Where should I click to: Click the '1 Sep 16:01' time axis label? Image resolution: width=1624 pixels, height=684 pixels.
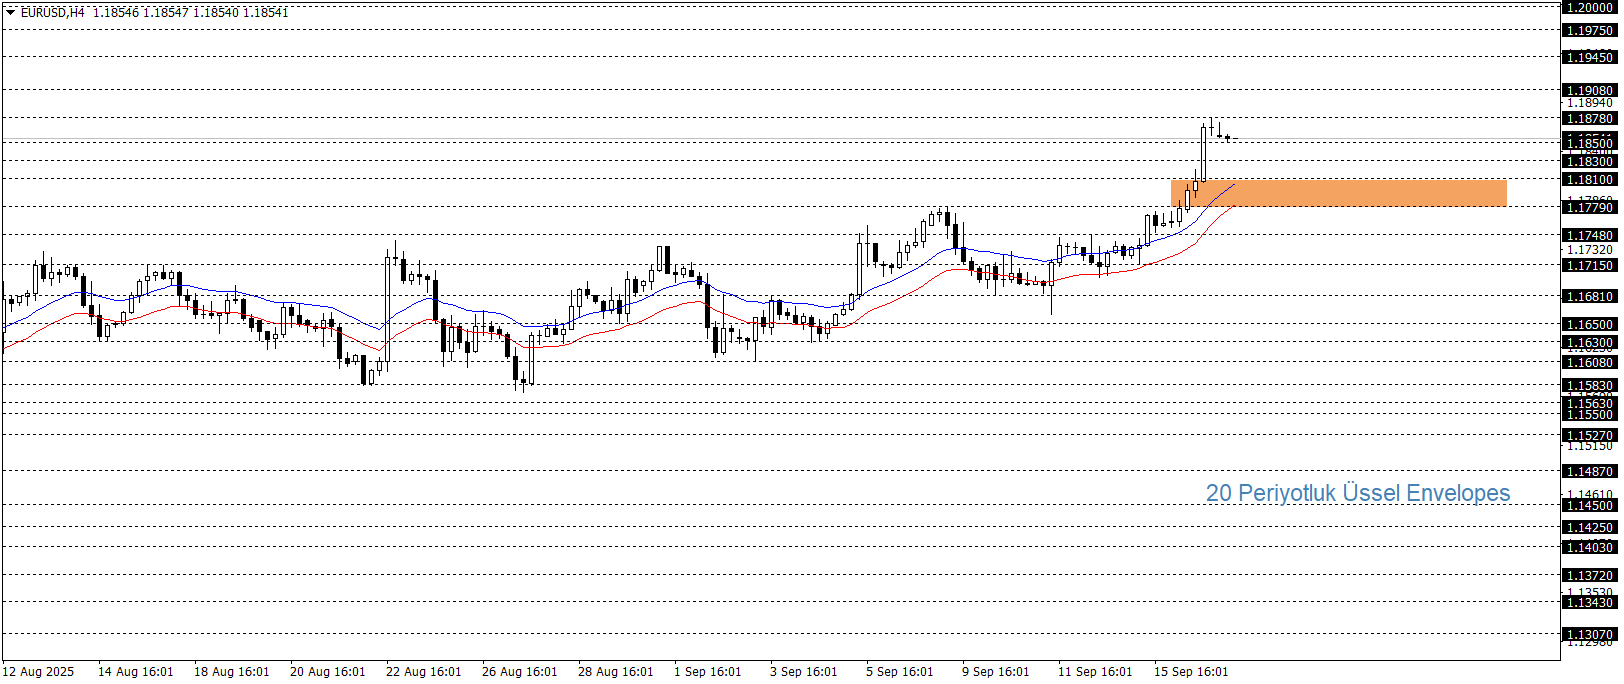point(707,671)
